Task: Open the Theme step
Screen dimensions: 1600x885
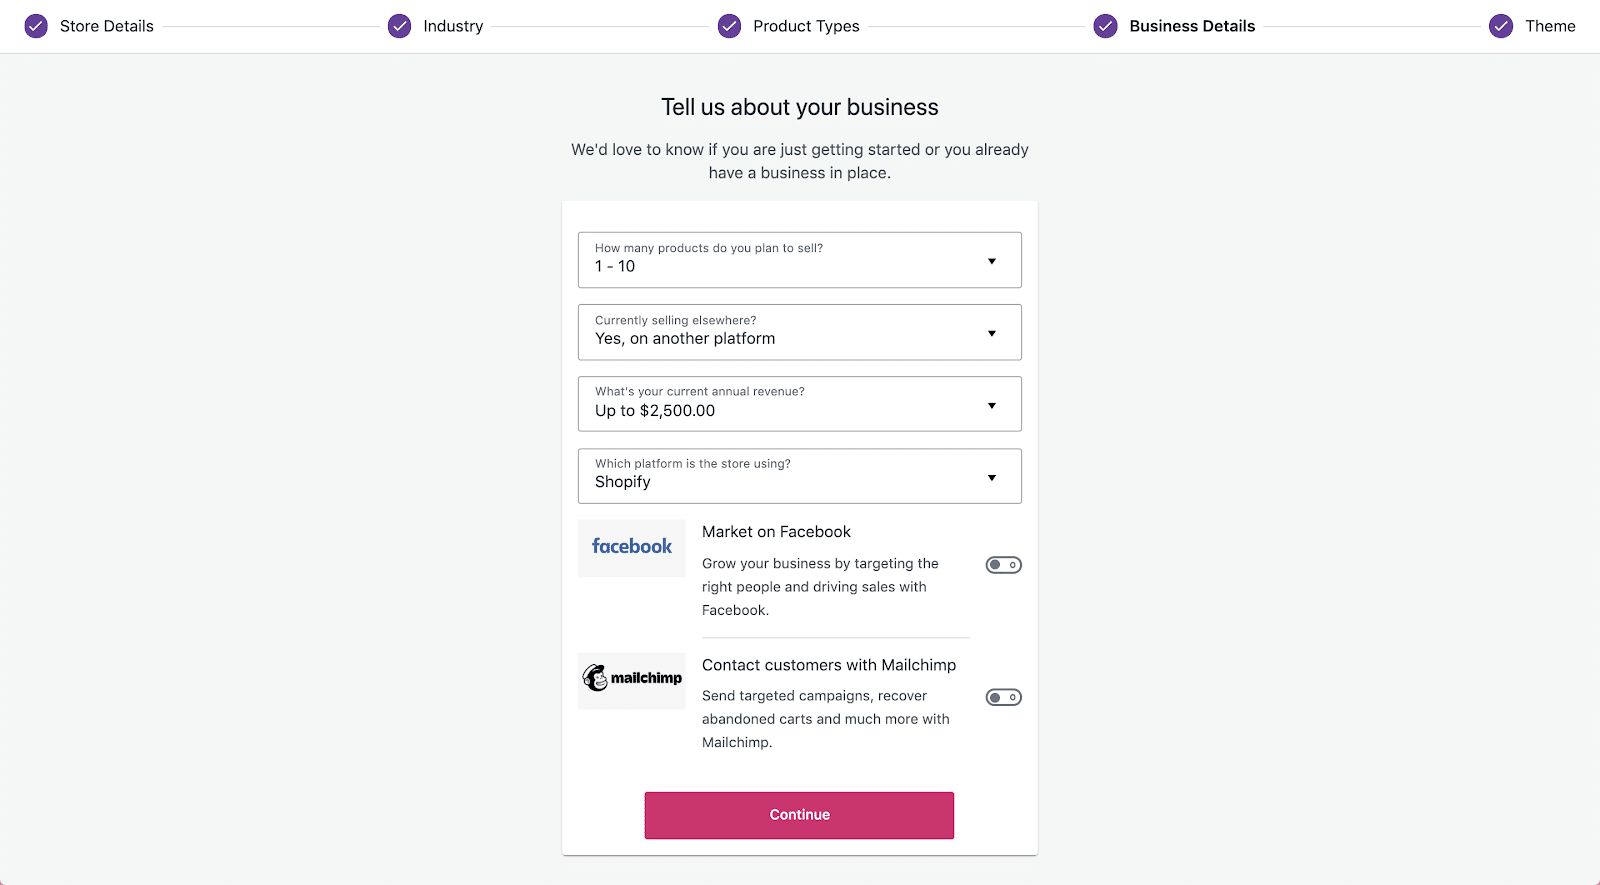Action: [1550, 26]
